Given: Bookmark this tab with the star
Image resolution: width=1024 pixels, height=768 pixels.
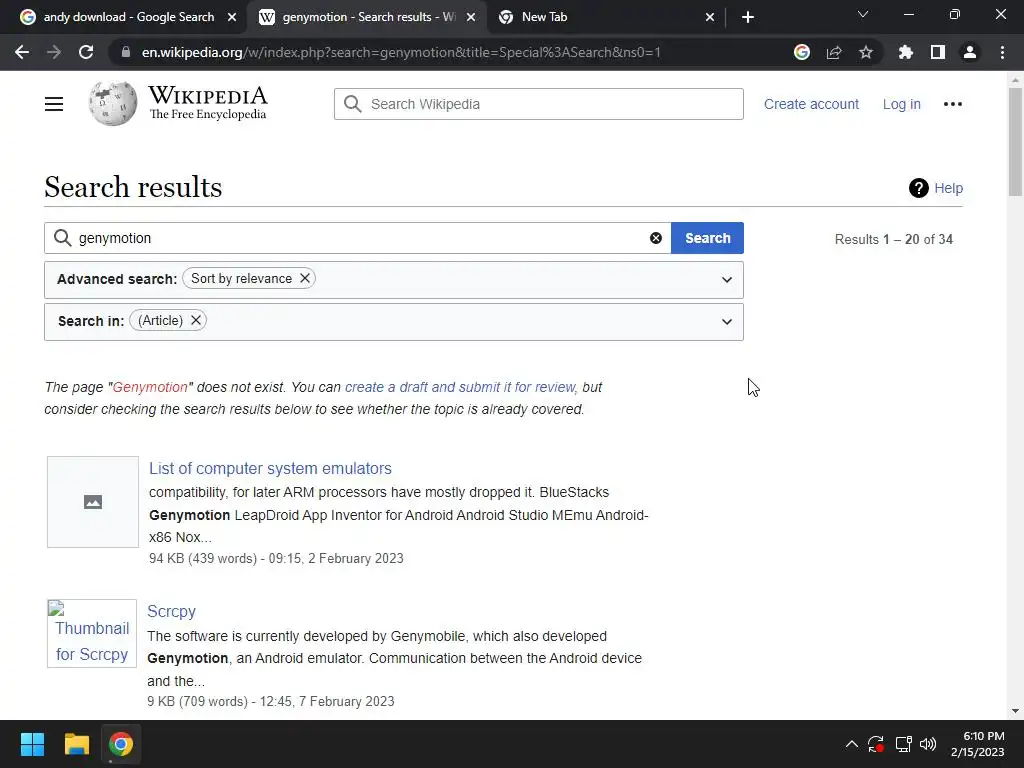Looking at the screenshot, I should pos(865,52).
